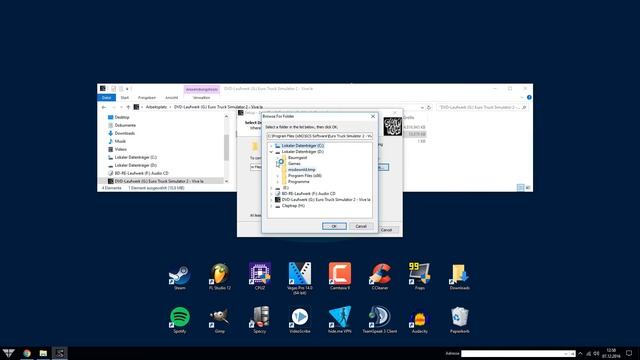Click Cancel in the Setup window
640x360 pixels.
(387, 230)
